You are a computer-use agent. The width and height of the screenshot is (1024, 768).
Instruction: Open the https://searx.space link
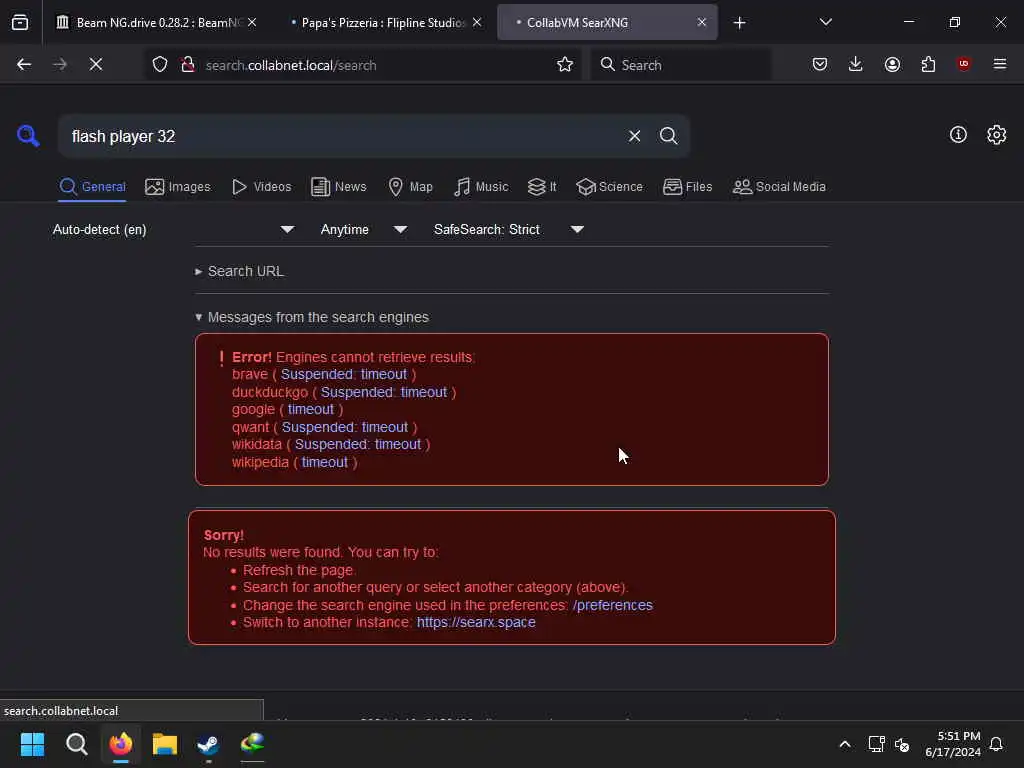pos(476,622)
